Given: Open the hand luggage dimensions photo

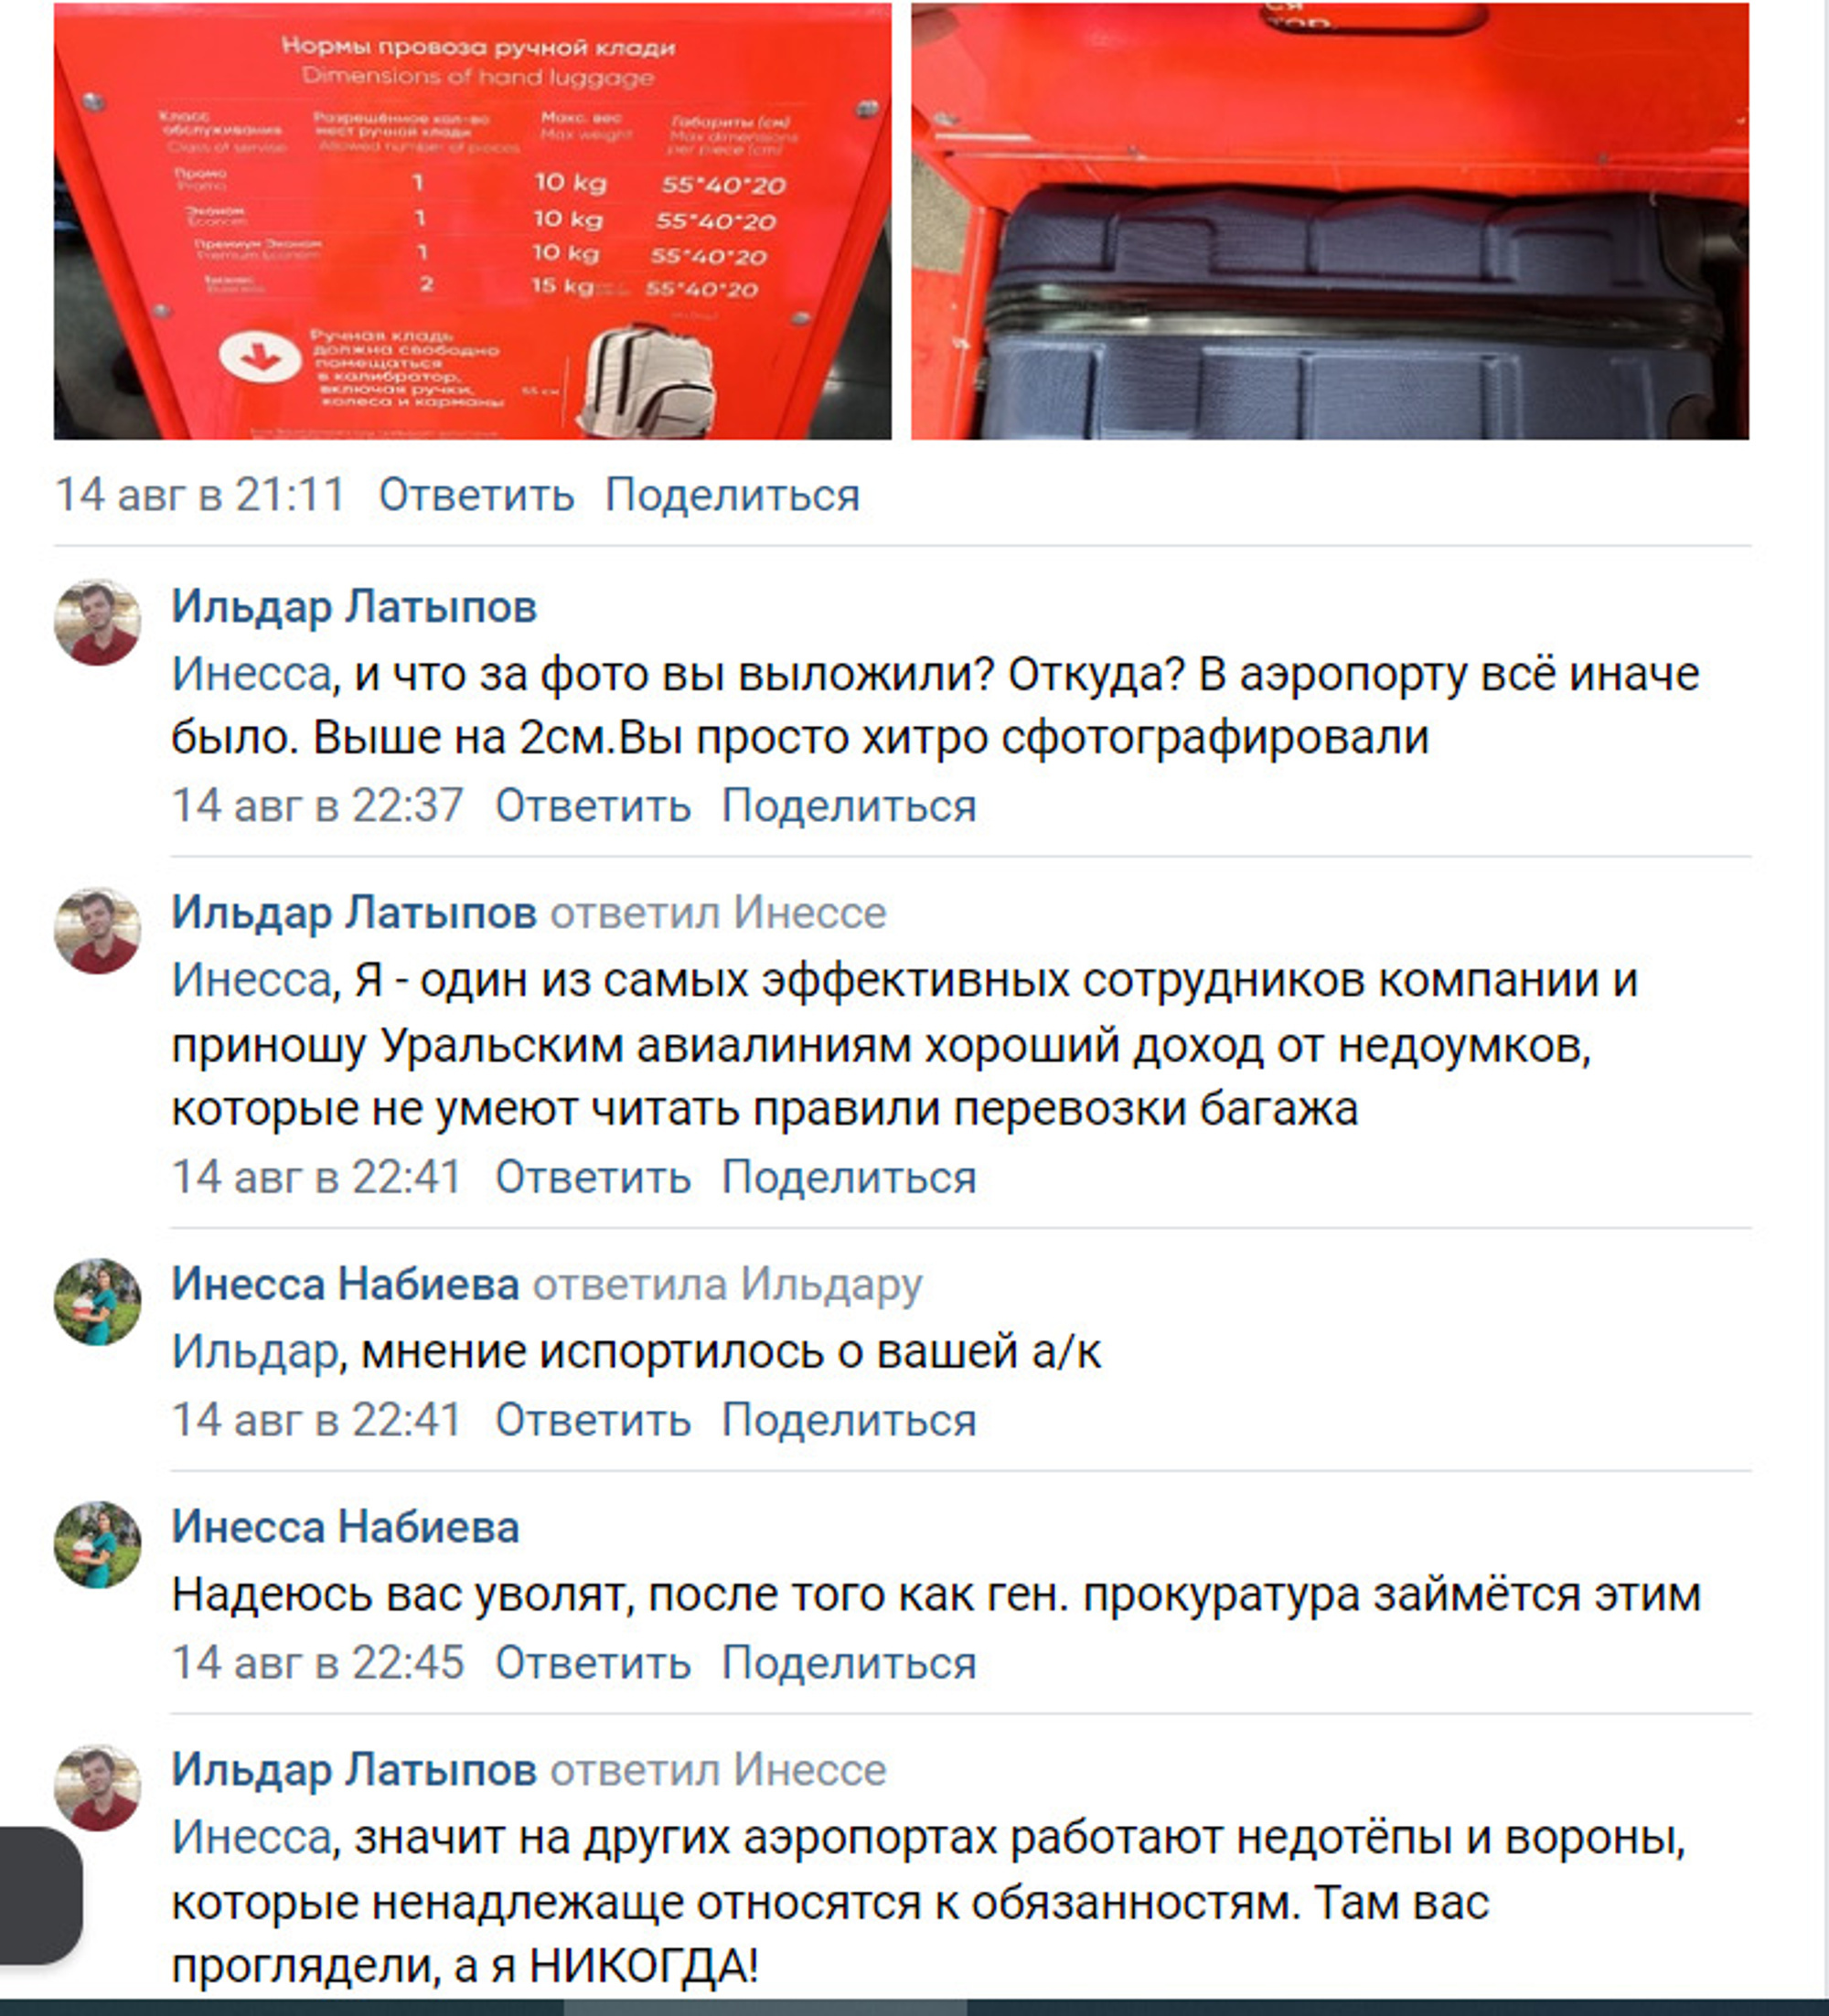Looking at the screenshot, I should (472, 220).
